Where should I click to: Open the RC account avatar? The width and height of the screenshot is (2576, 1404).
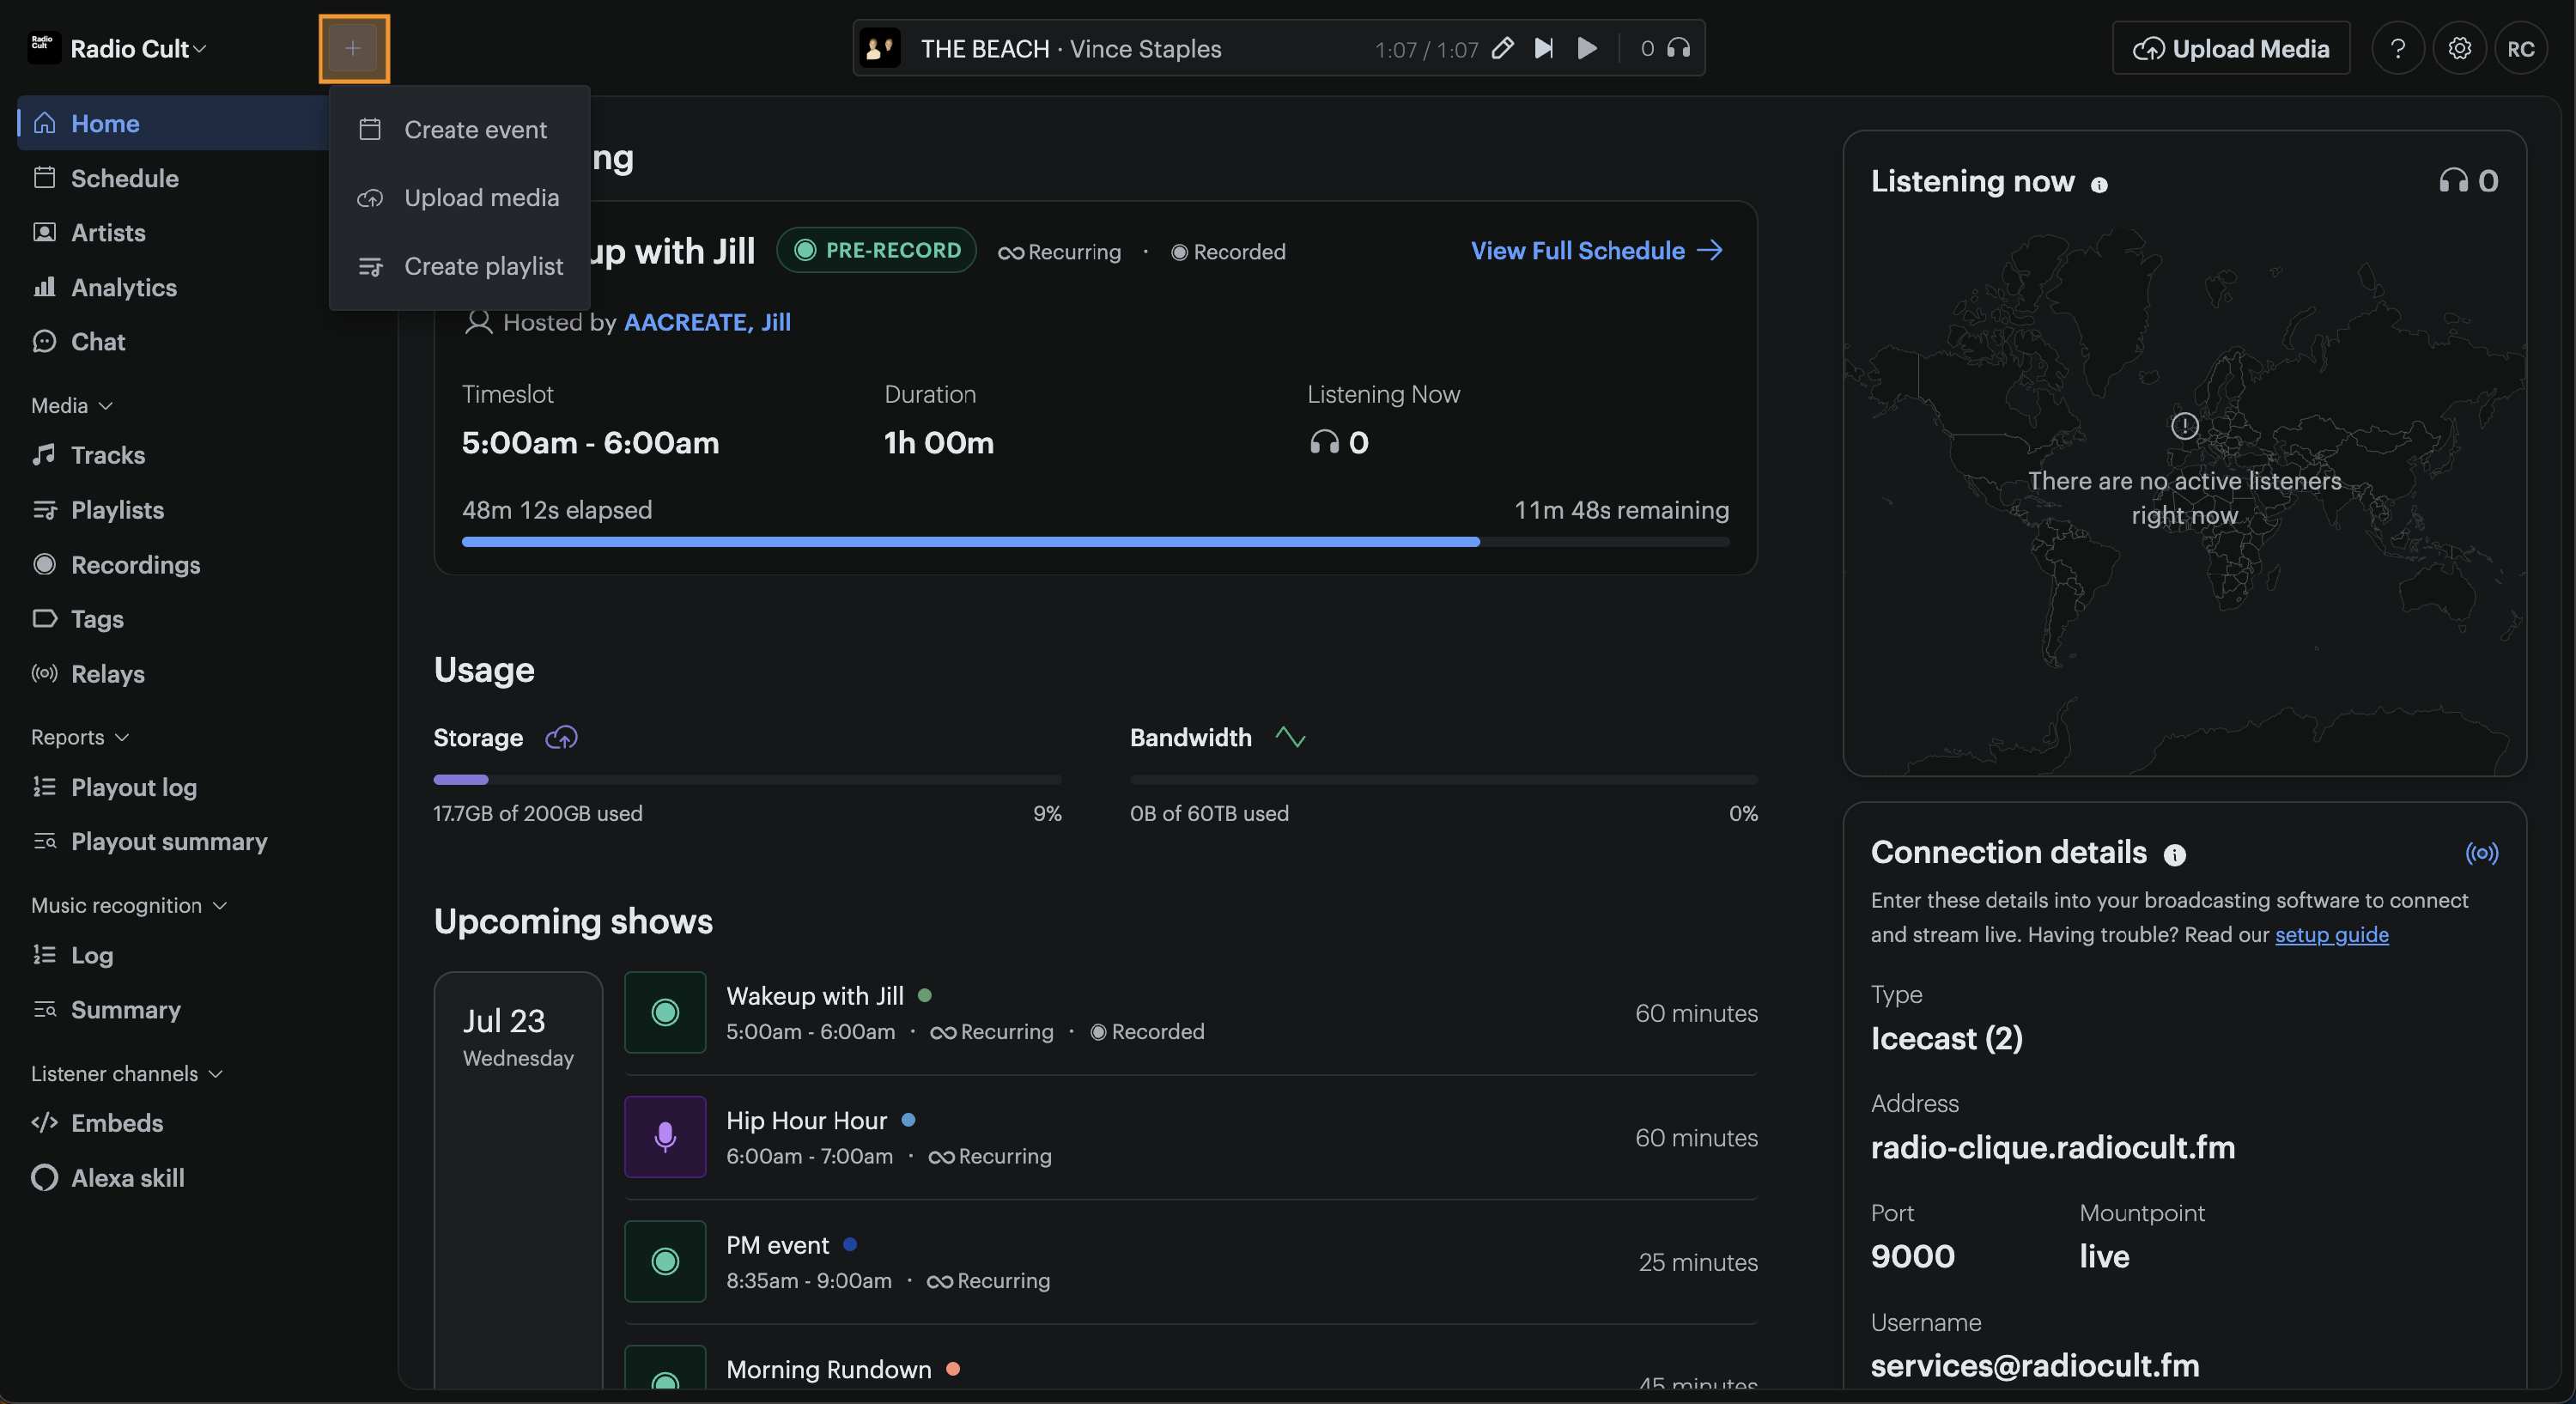tap(2520, 48)
